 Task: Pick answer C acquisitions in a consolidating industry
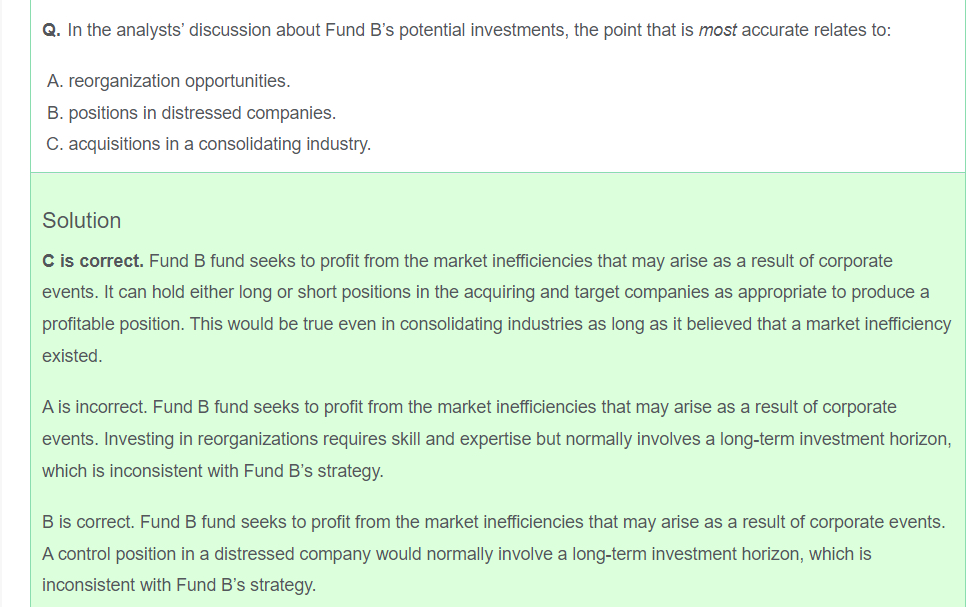209,144
